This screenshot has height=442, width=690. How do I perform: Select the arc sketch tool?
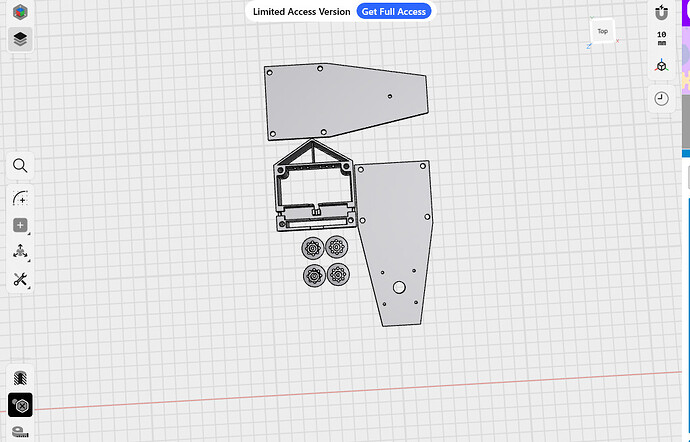coord(20,198)
